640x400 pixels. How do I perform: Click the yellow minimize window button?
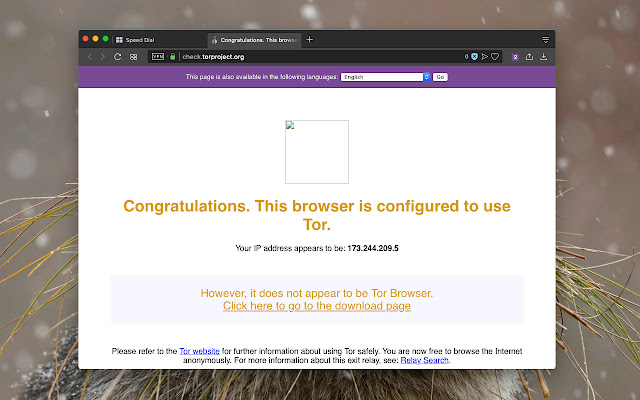(96, 39)
